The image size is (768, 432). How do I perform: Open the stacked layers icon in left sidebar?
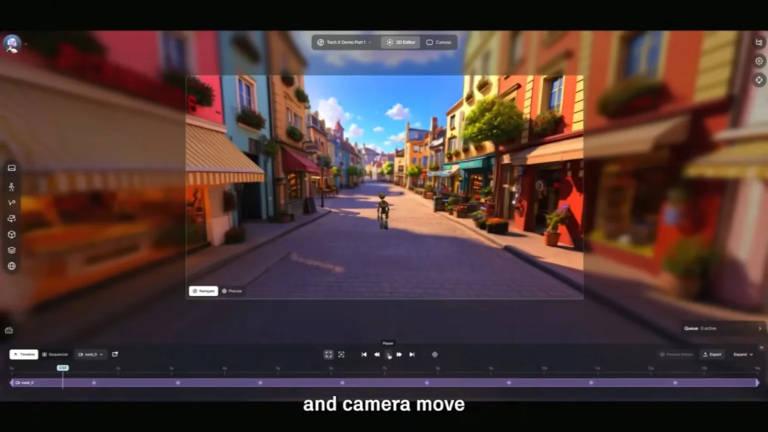[x=12, y=250]
